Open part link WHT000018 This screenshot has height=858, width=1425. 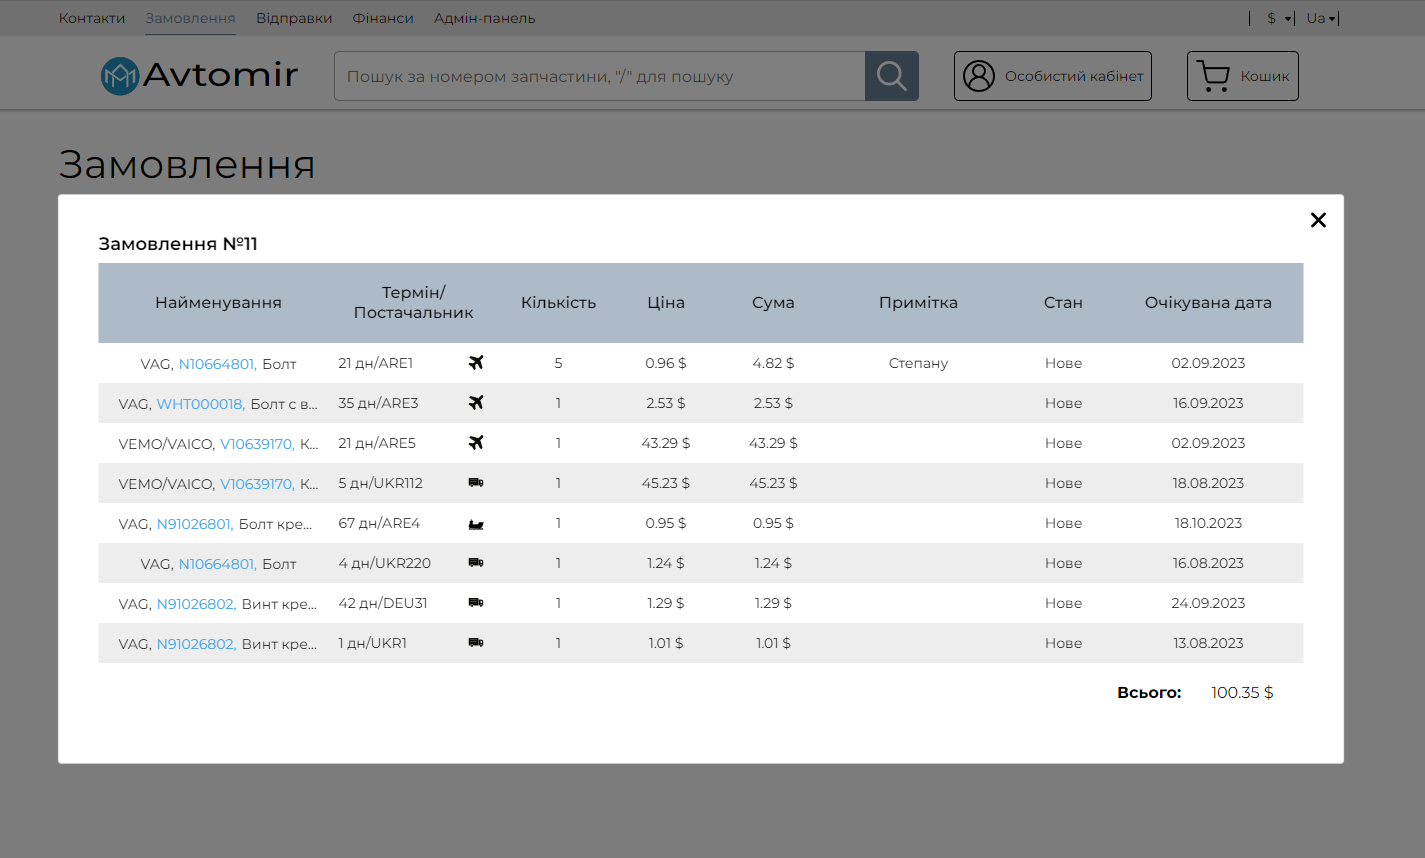tap(201, 404)
